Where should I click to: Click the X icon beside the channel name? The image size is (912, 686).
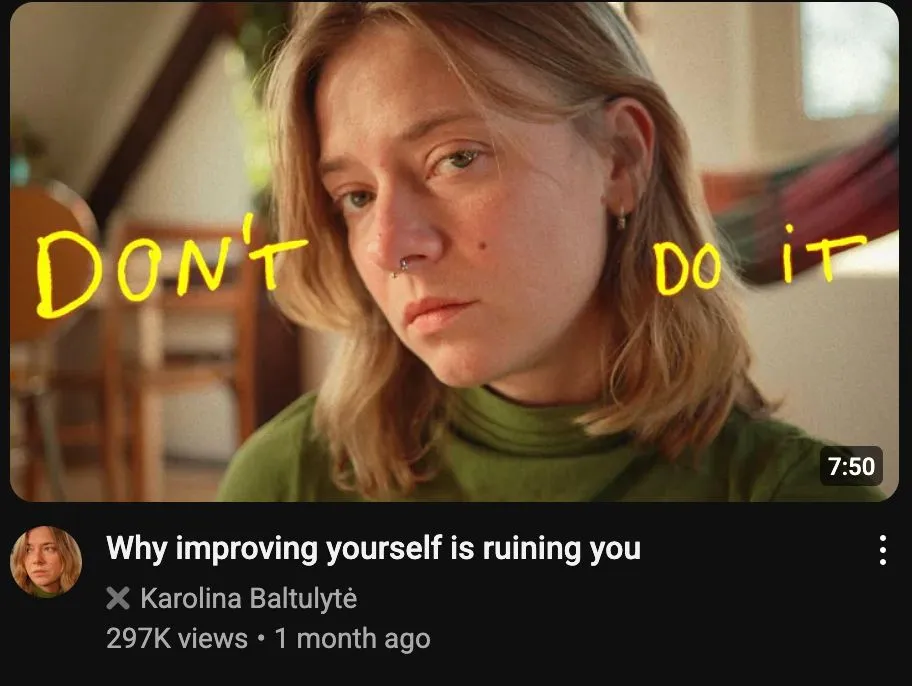(118, 598)
